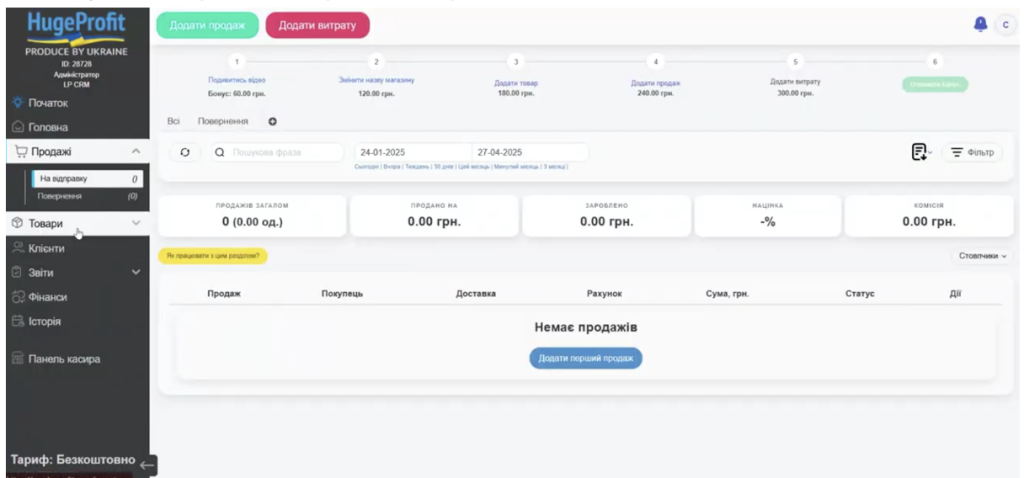Click the Доставка column header
This screenshot has width=1024, height=478.
(x=475, y=294)
